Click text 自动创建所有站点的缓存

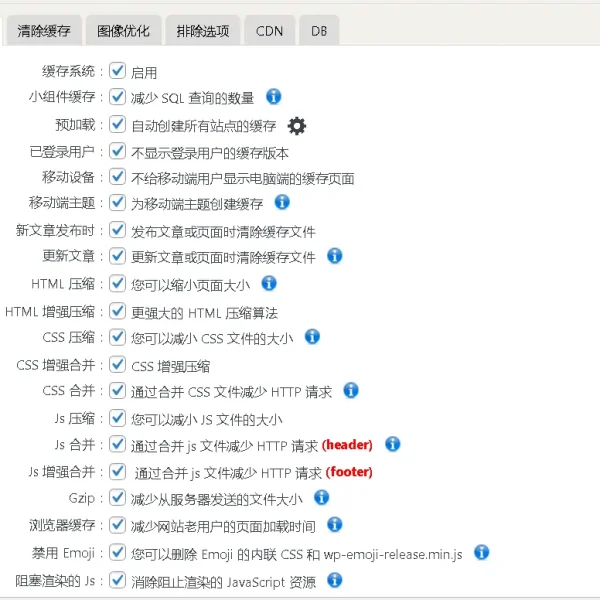pyautogui.click(x=204, y=126)
